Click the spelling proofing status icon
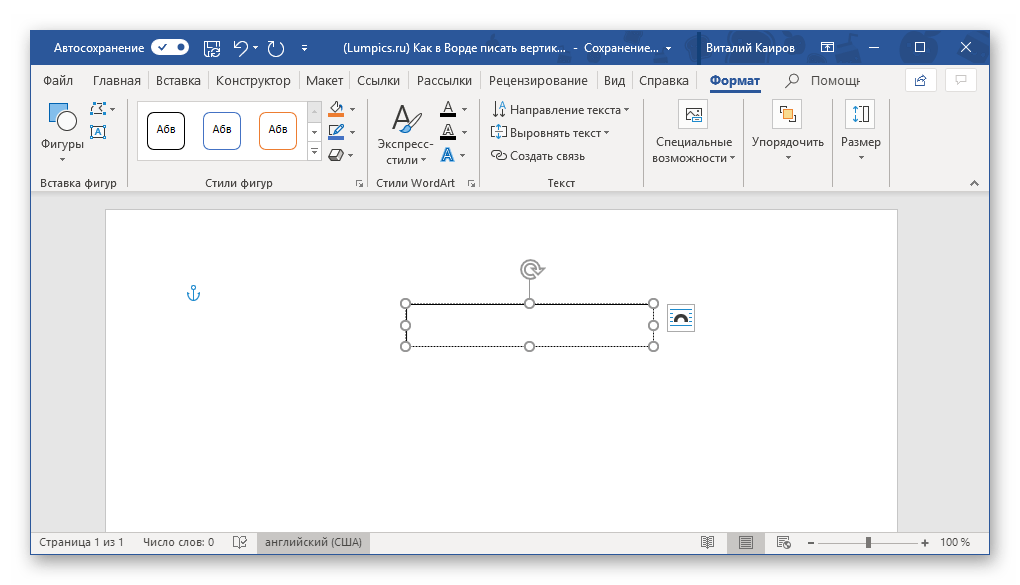The width and height of the screenshot is (1020, 585). (239, 542)
